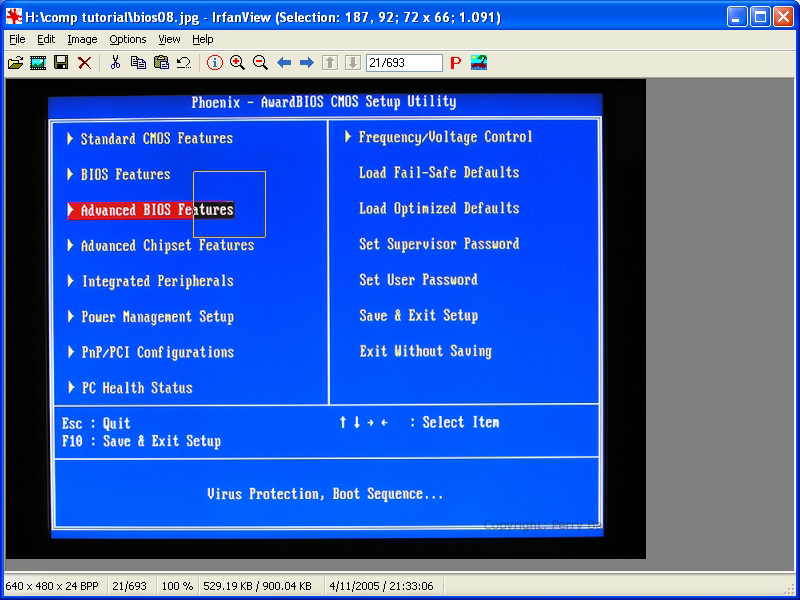Click the 21/693 image index field
This screenshot has width=800, height=600.
click(404, 63)
